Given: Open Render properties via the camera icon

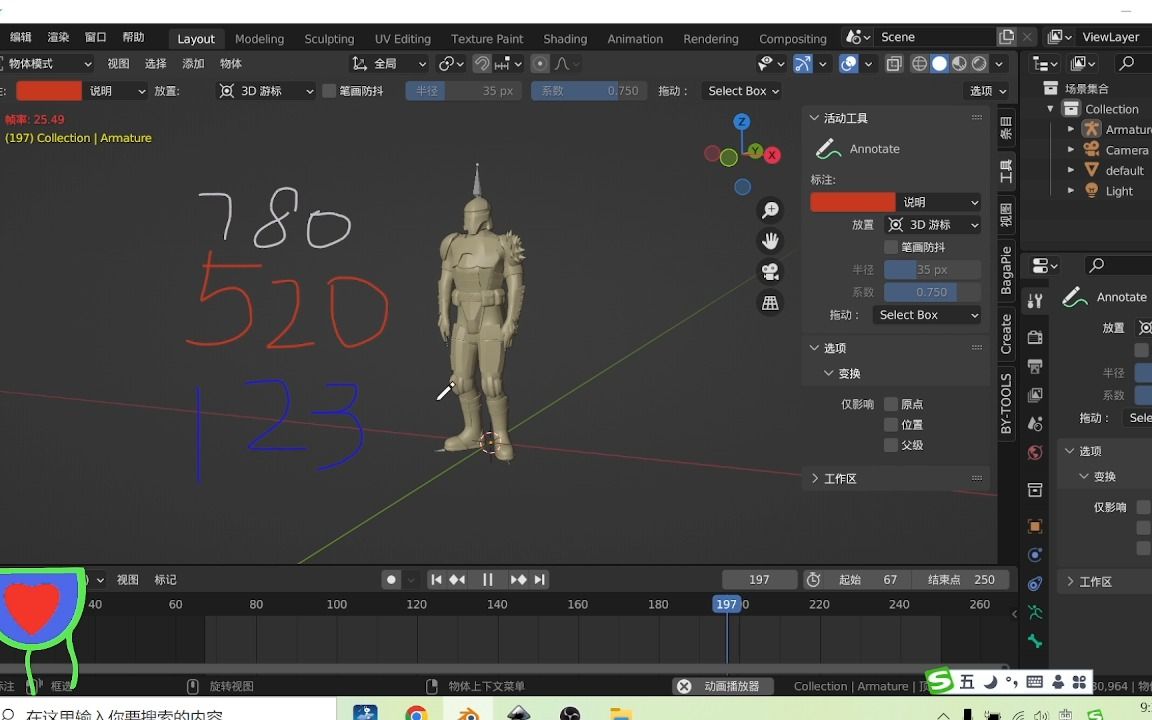Looking at the screenshot, I should click(1035, 337).
